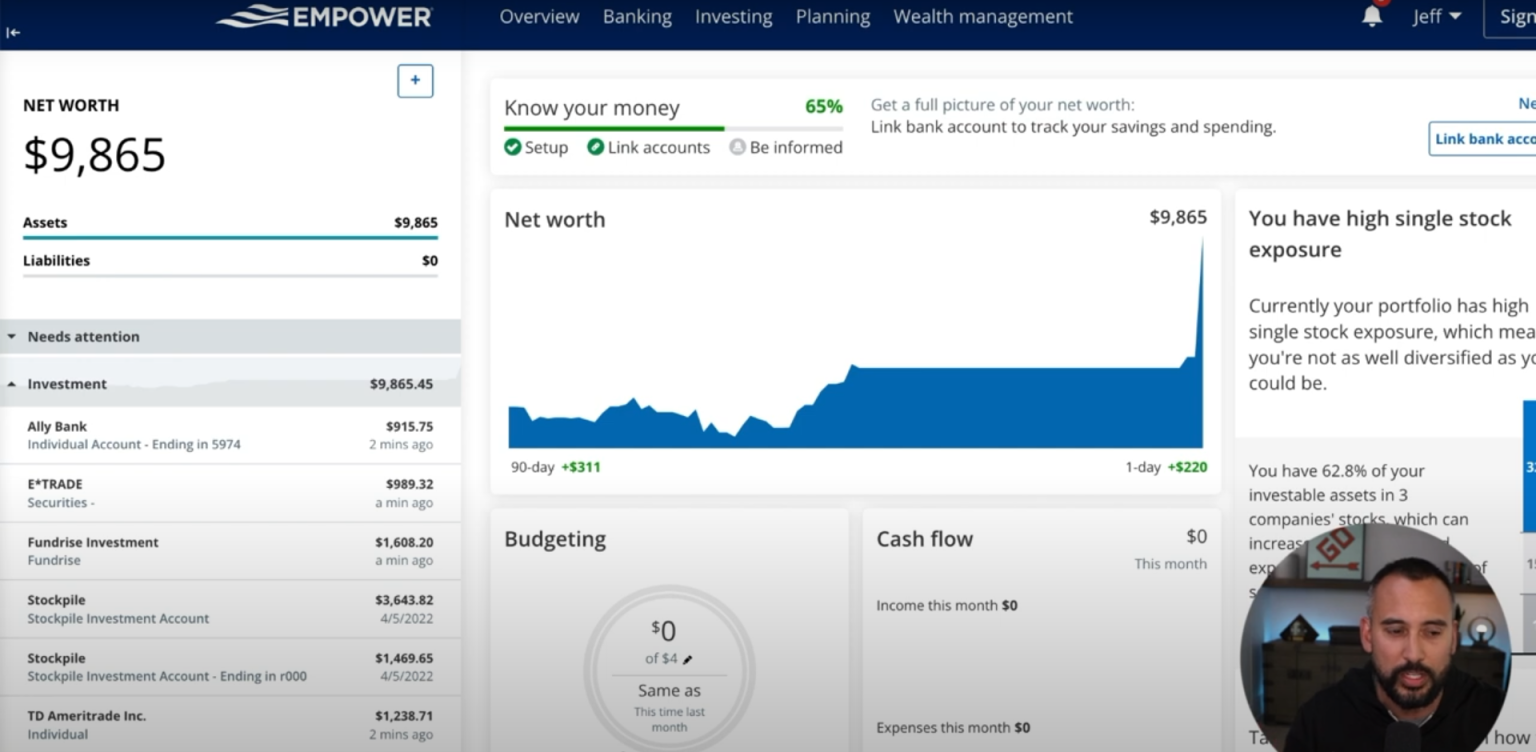Open the Budgeting card title
The width and height of the screenshot is (1536, 752).
[x=555, y=539]
